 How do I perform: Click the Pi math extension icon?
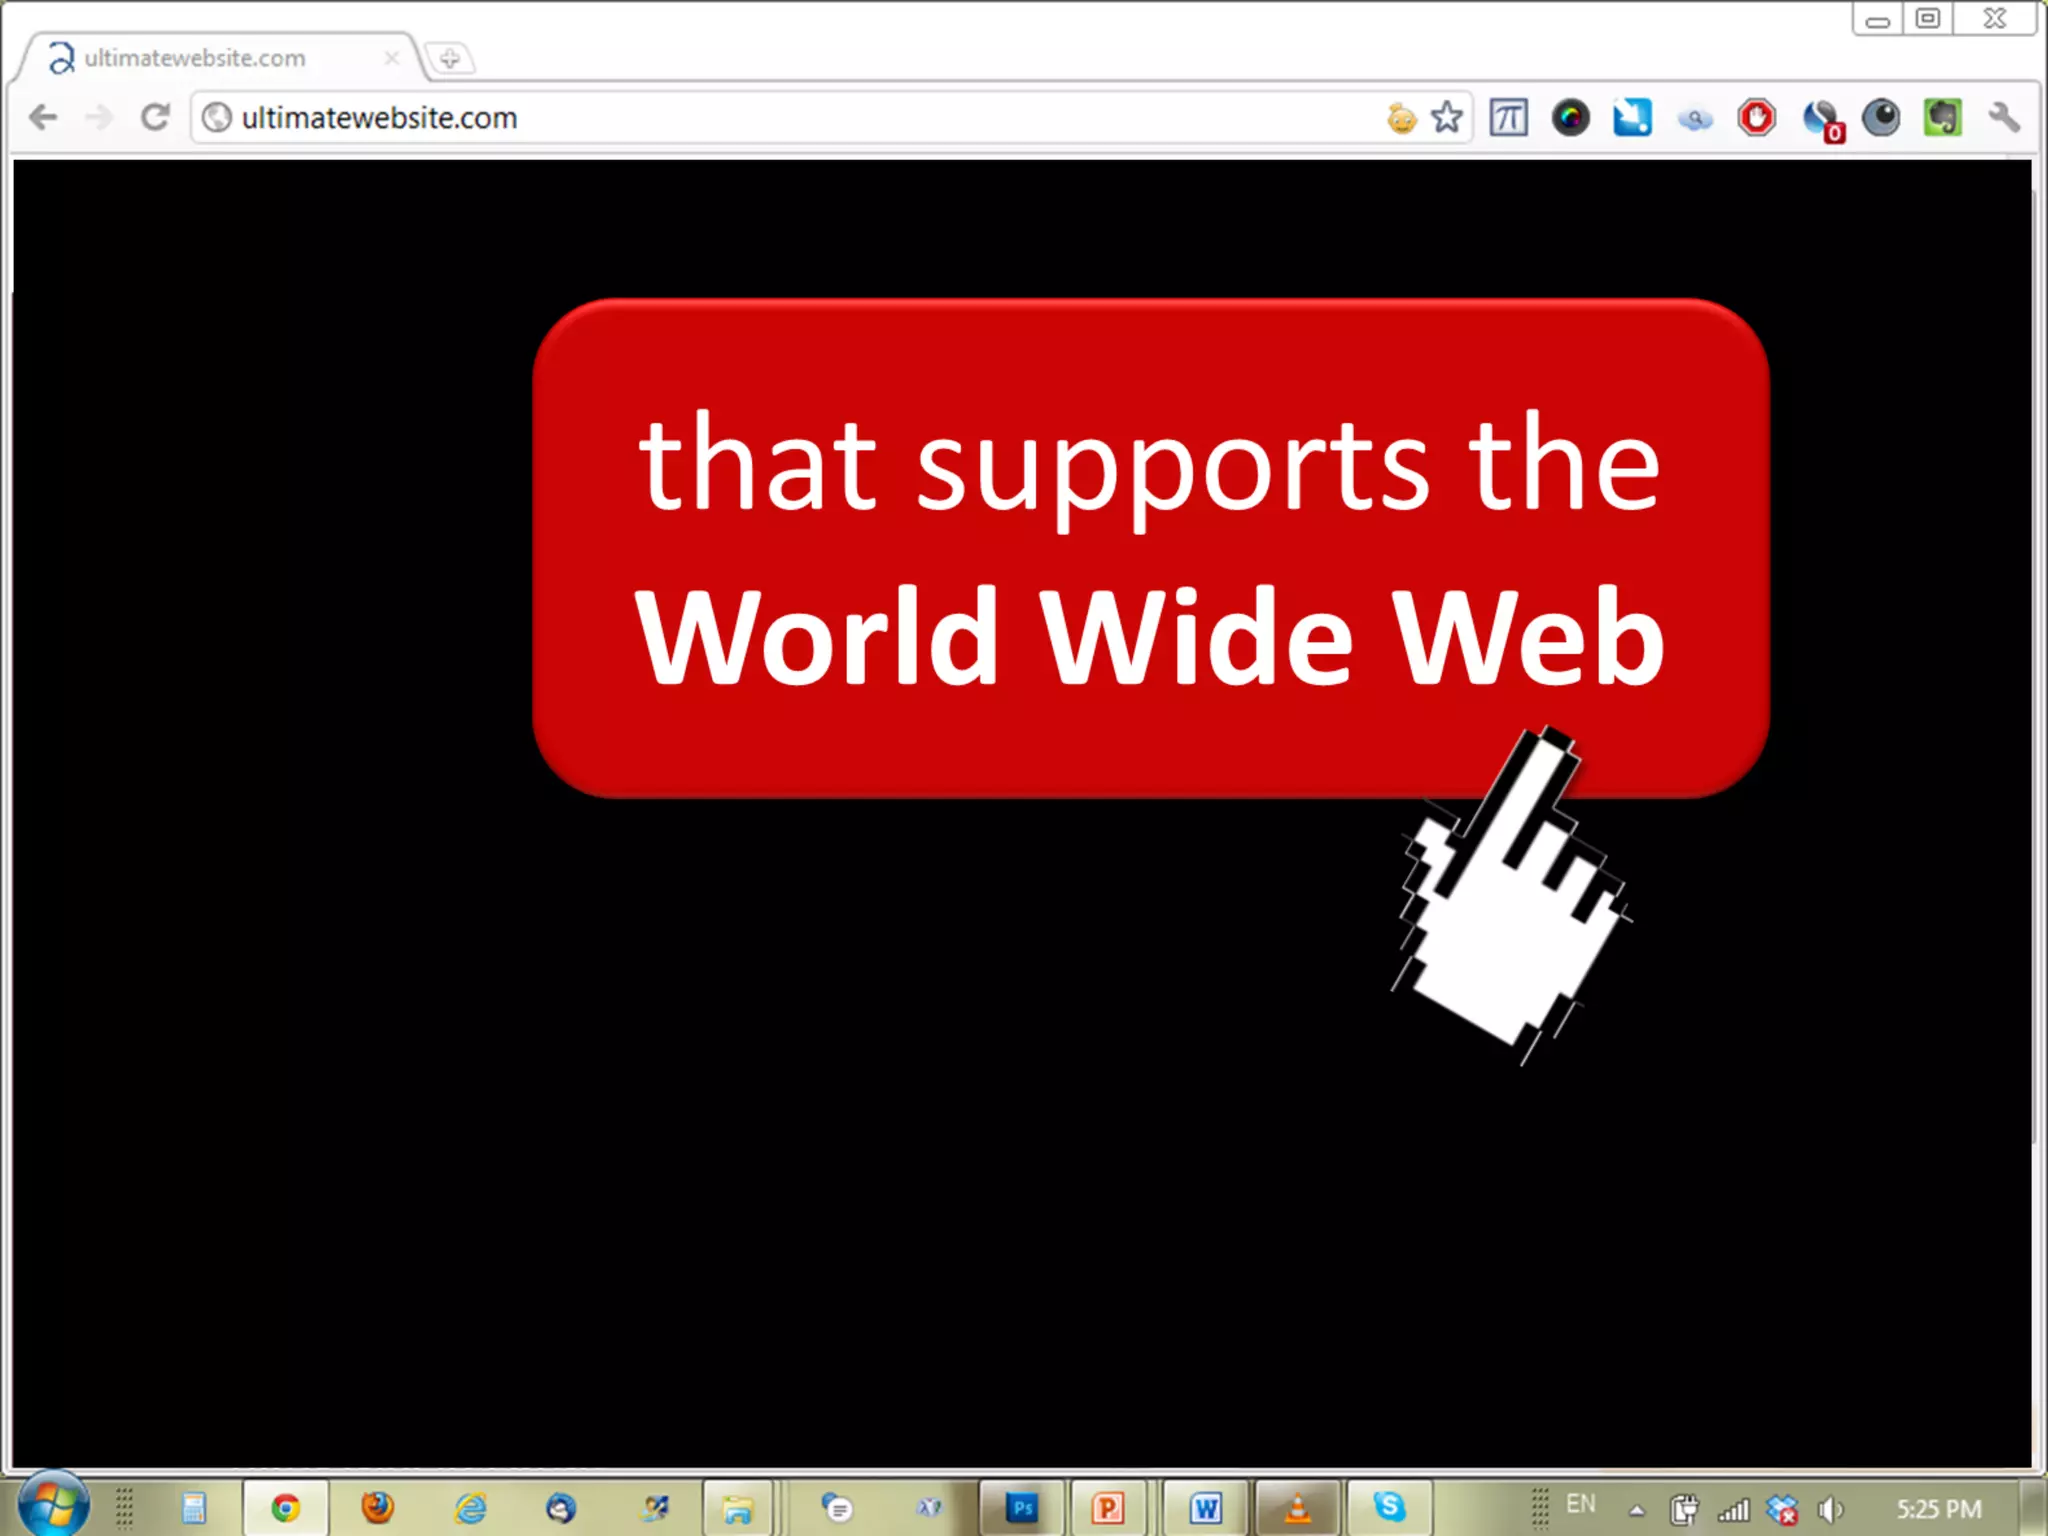tap(1508, 118)
